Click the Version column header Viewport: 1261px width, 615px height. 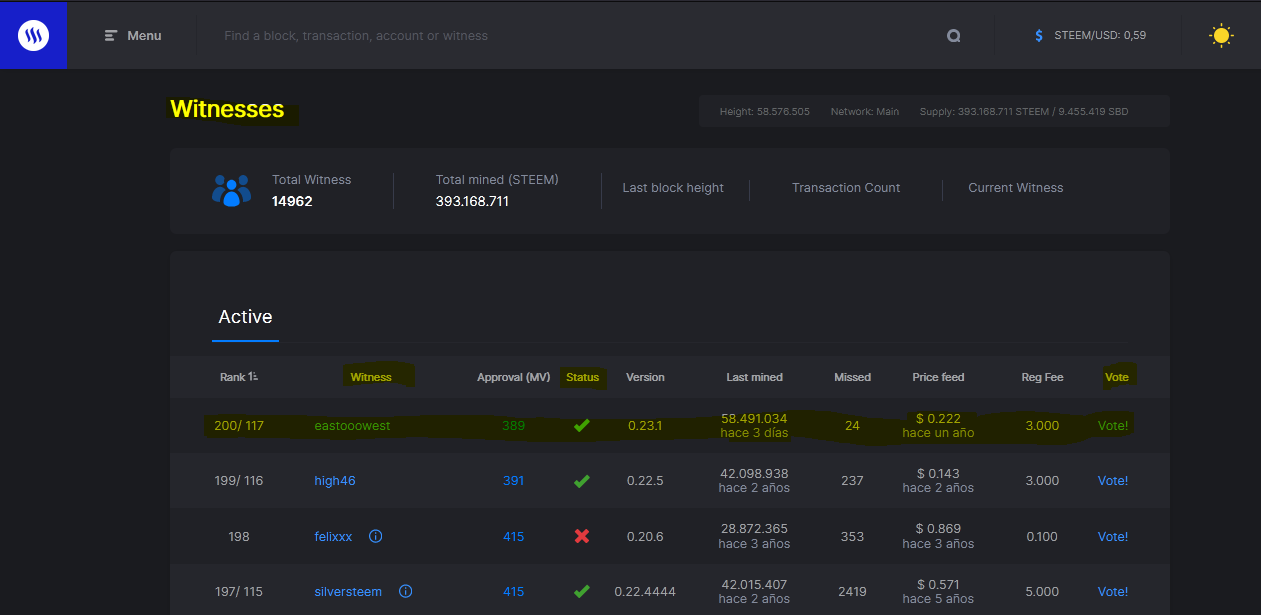(x=645, y=377)
